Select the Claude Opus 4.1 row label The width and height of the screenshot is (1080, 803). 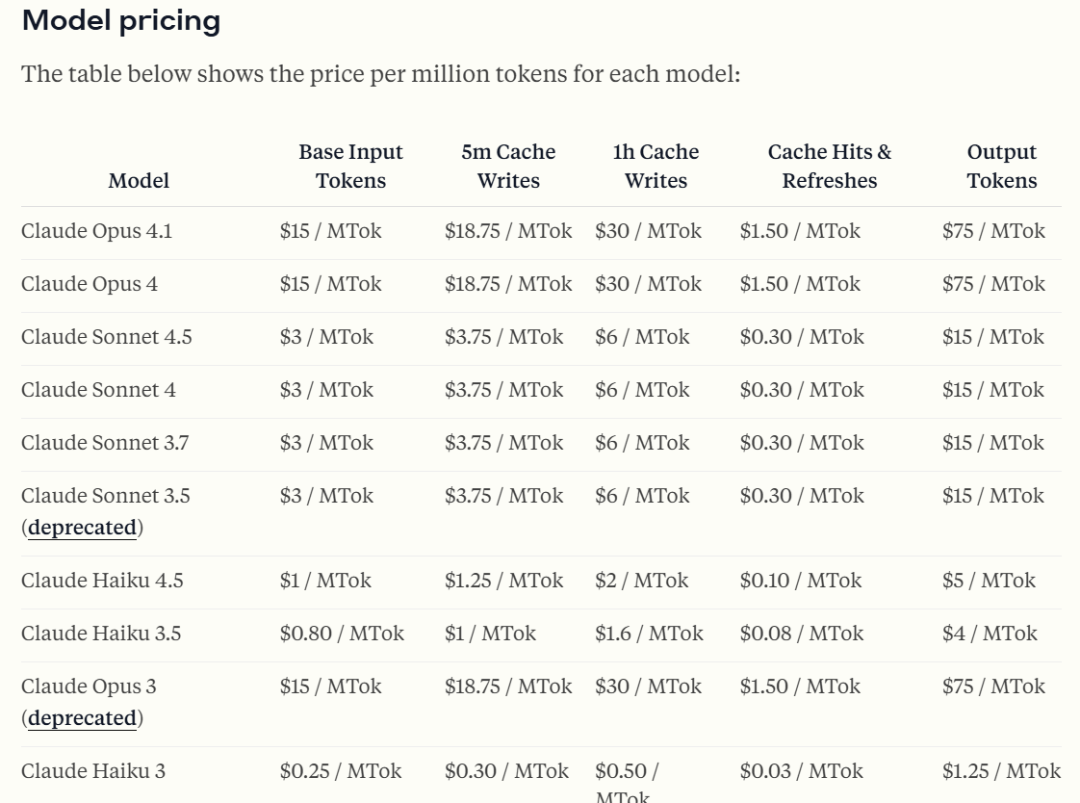pyautogui.click(x=96, y=232)
